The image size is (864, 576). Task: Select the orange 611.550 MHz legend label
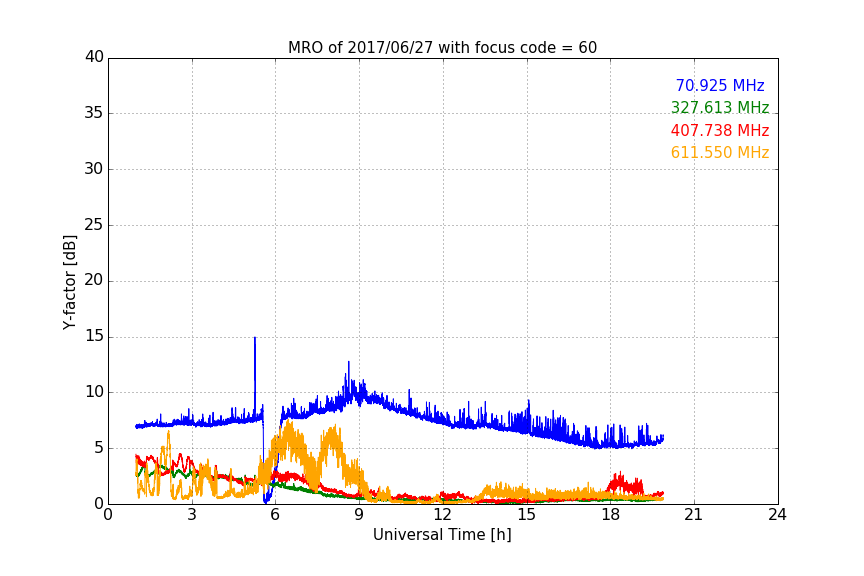click(x=720, y=152)
